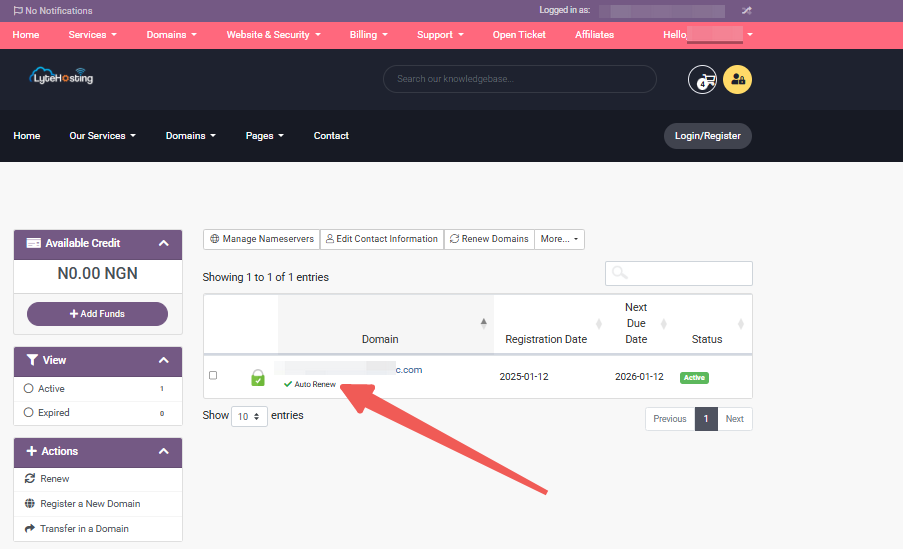Open the entries-per-page 10 selector
Image resolution: width=903 pixels, height=549 pixels.
pyautogui.click(x=249, y=416)
